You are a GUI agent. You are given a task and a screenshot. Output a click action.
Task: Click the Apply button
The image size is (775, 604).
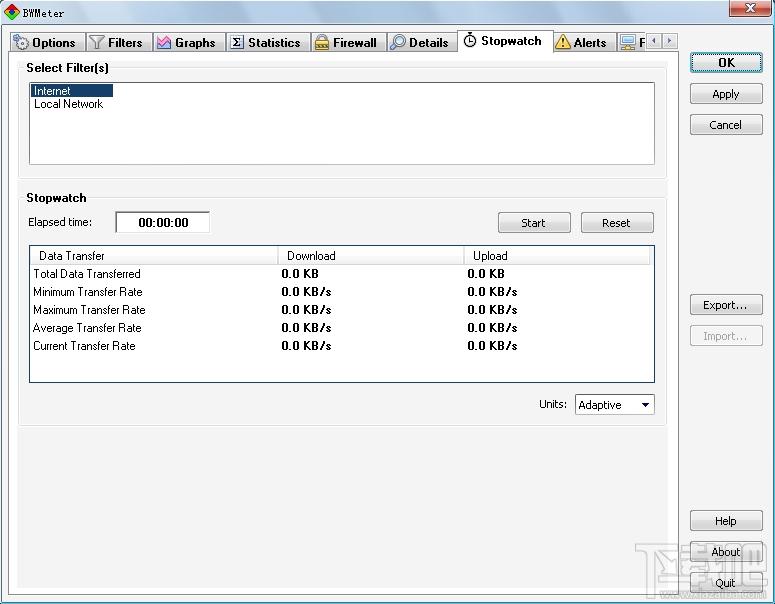(x=726, y=94)
